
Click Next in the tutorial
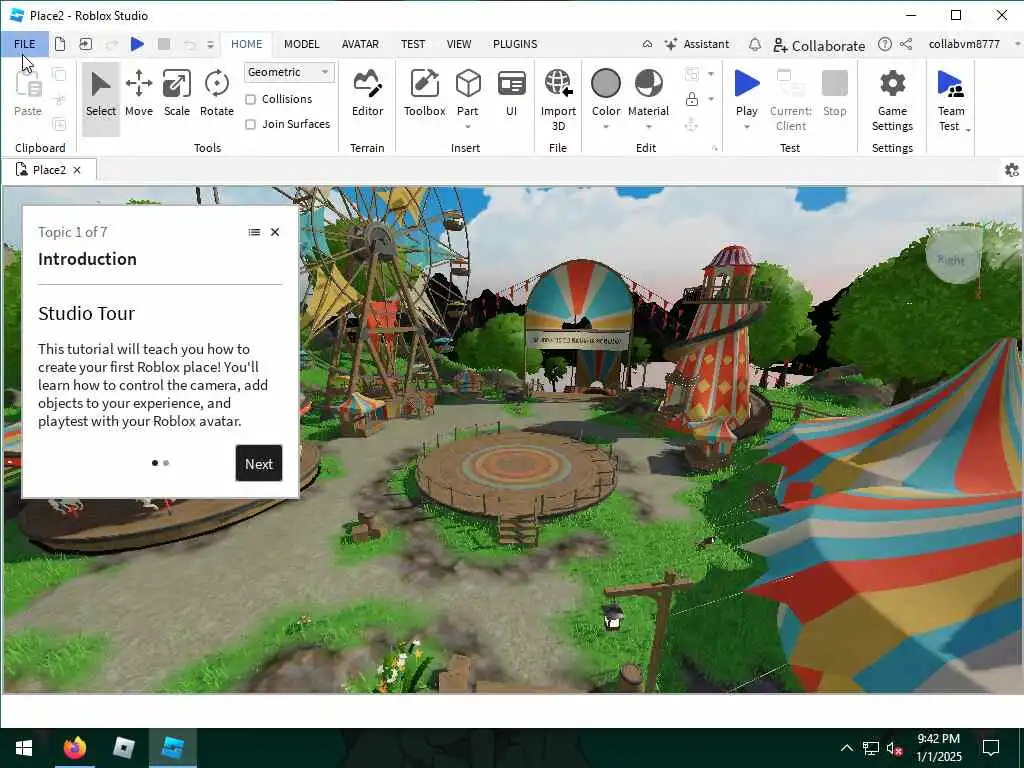pos(259,464)
